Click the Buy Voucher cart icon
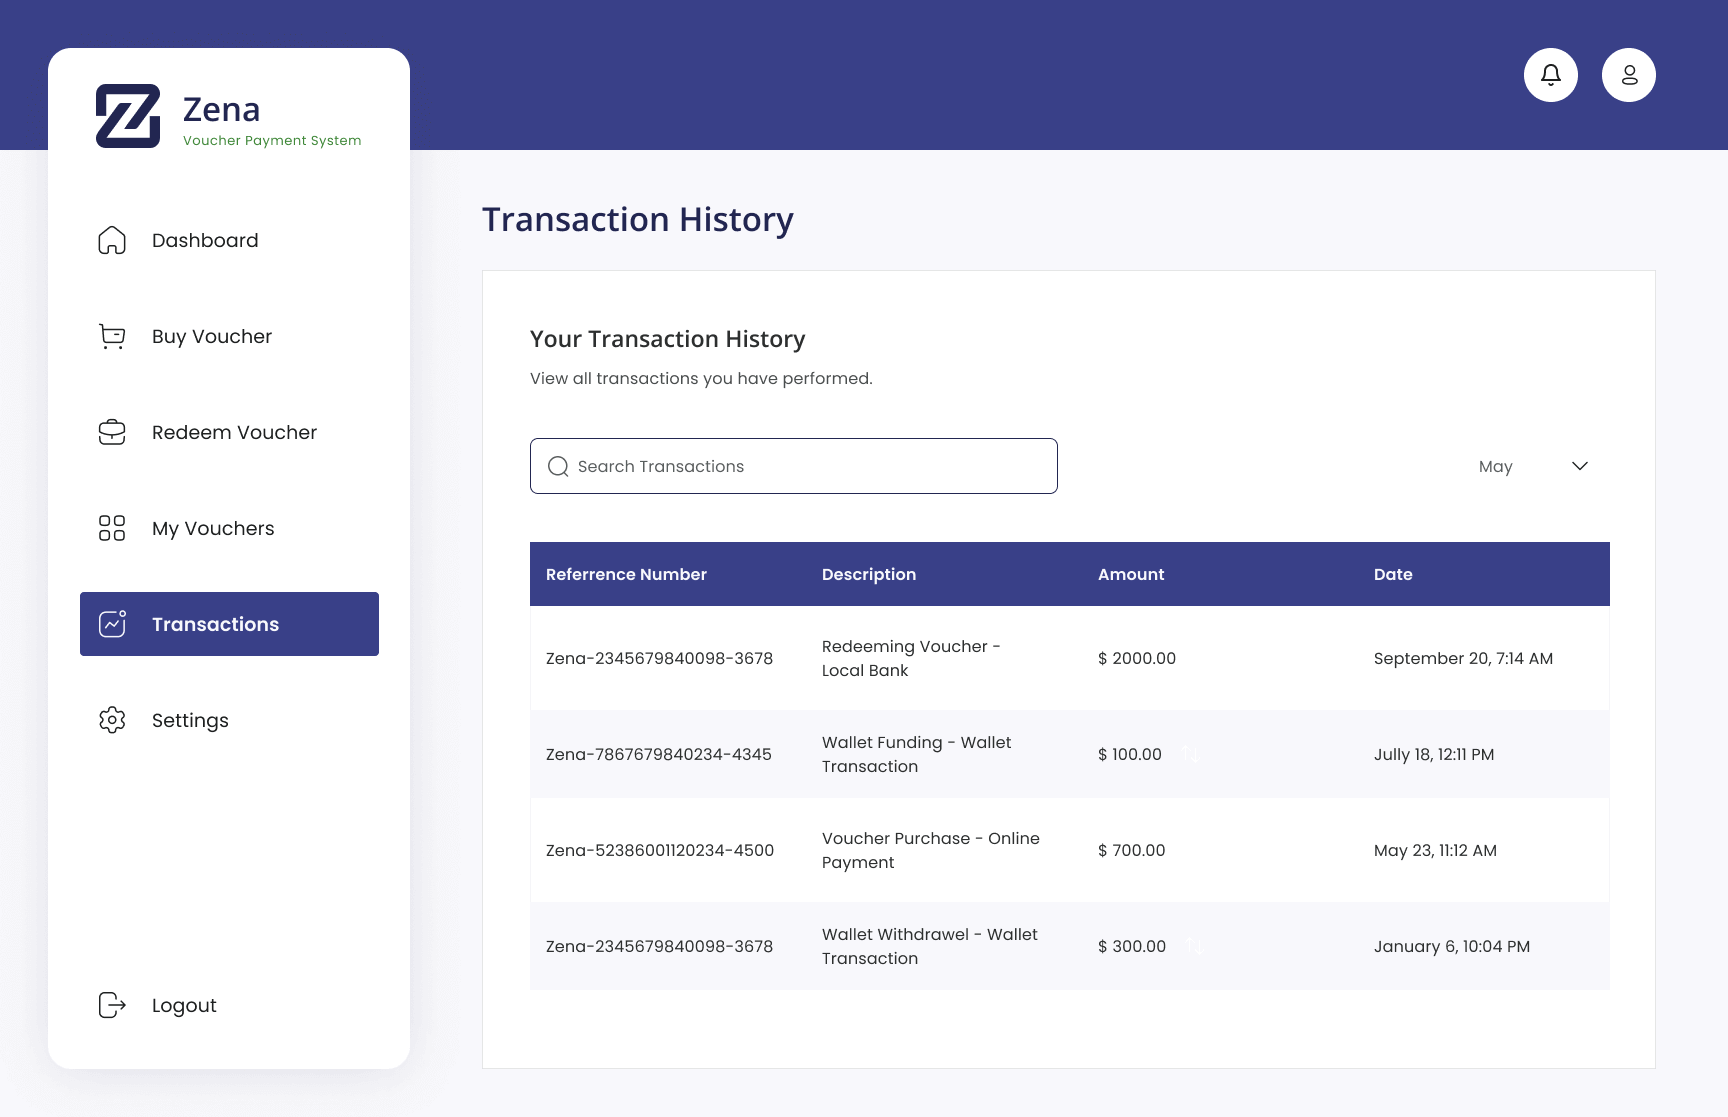 click(x=112, y=336)
